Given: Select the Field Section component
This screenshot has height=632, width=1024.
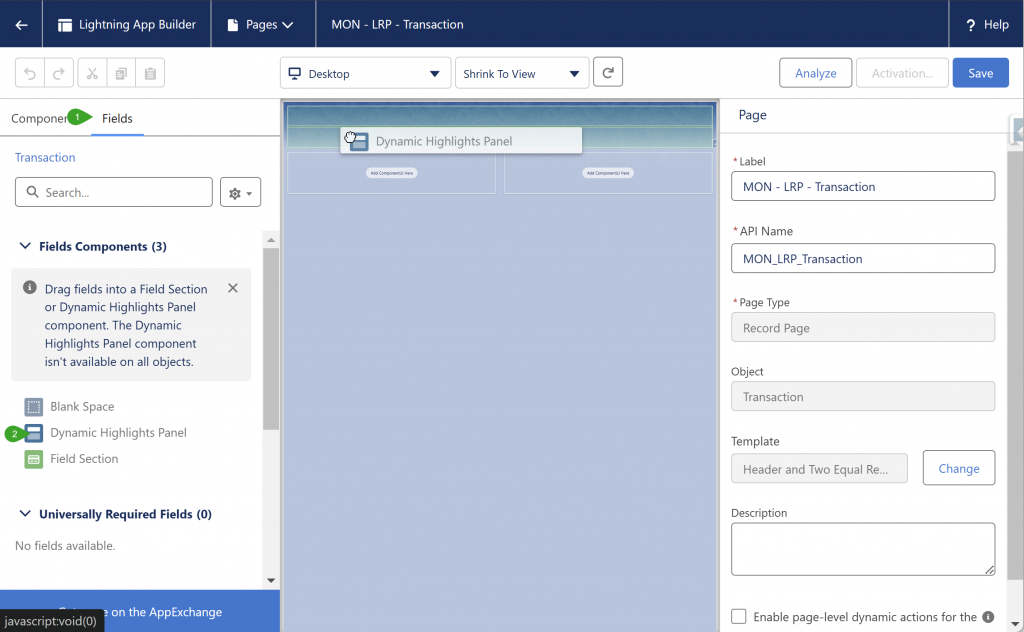Looking at the screenshot, I should (x=72, y=459).
